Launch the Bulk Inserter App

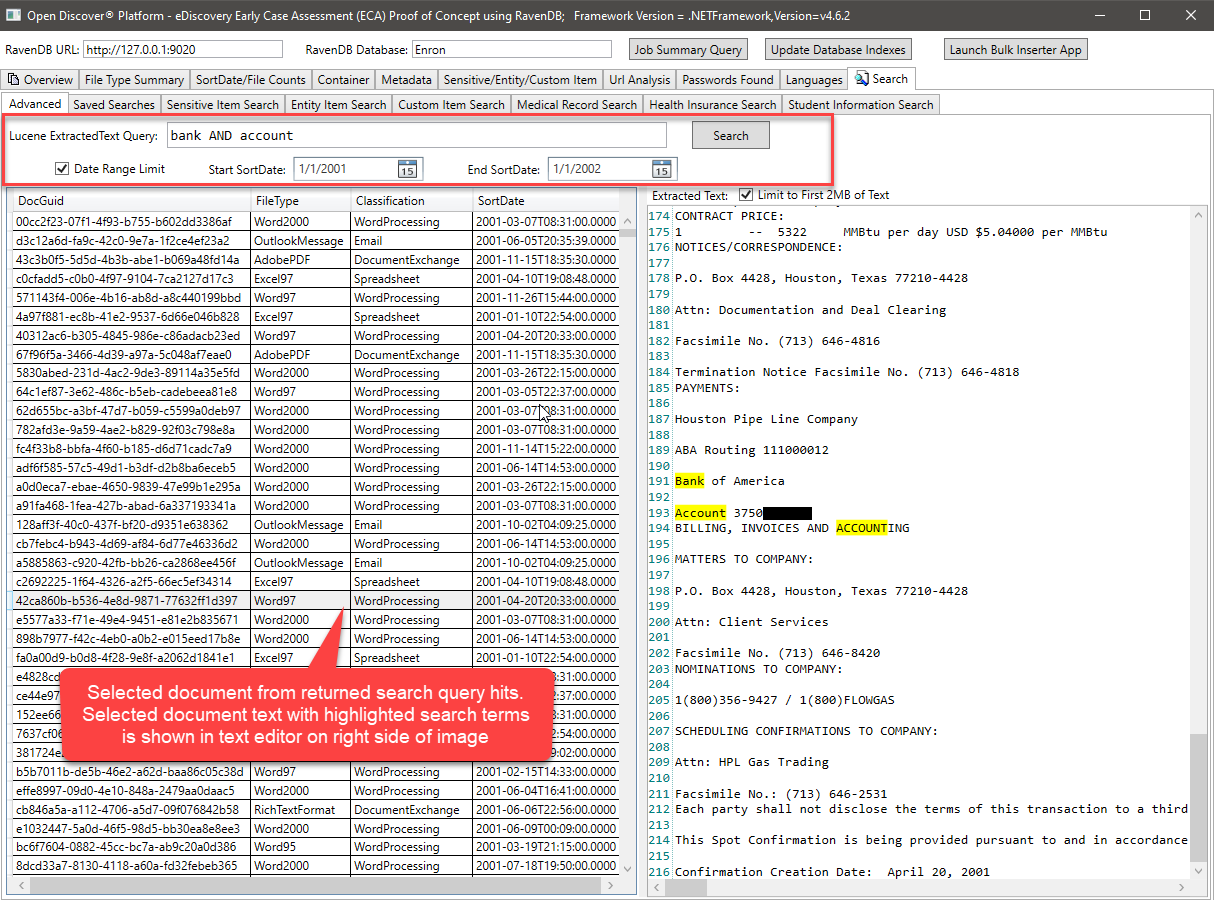1015,50
